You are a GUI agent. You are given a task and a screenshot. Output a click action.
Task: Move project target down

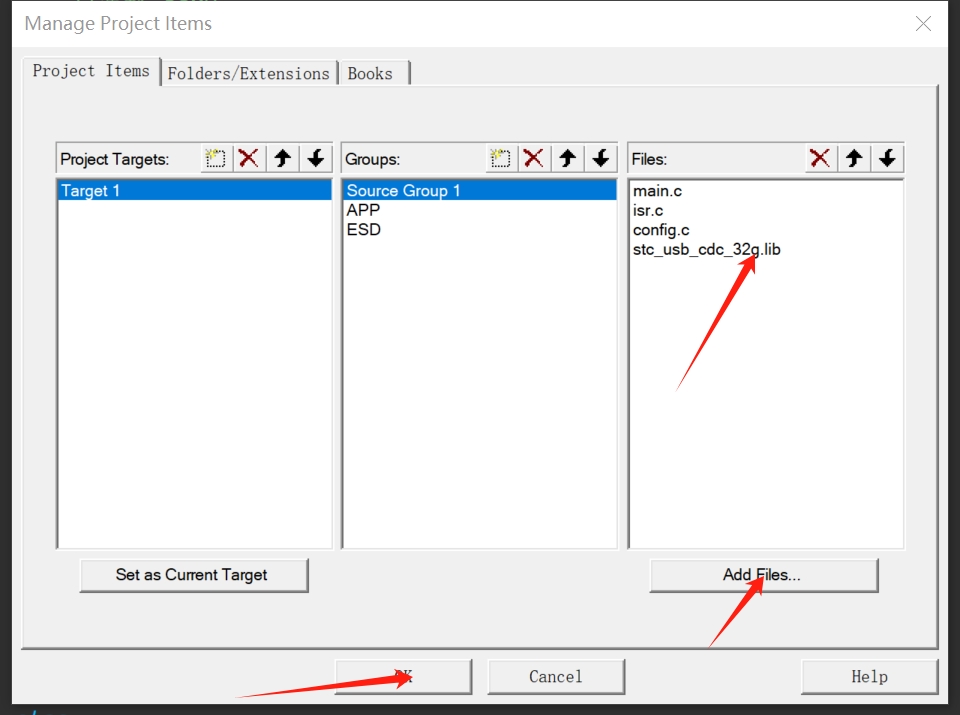coord(316,158)
